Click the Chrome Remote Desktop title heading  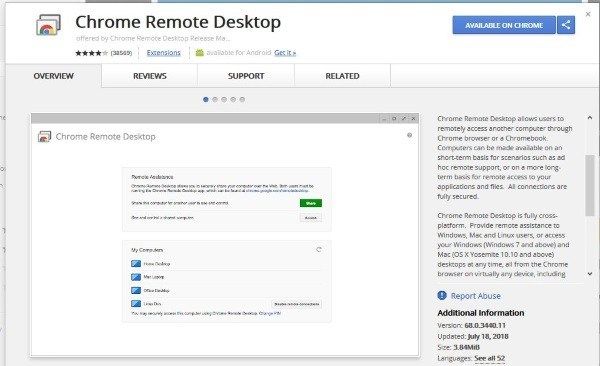pyautogui.click(x=178, y=22)
